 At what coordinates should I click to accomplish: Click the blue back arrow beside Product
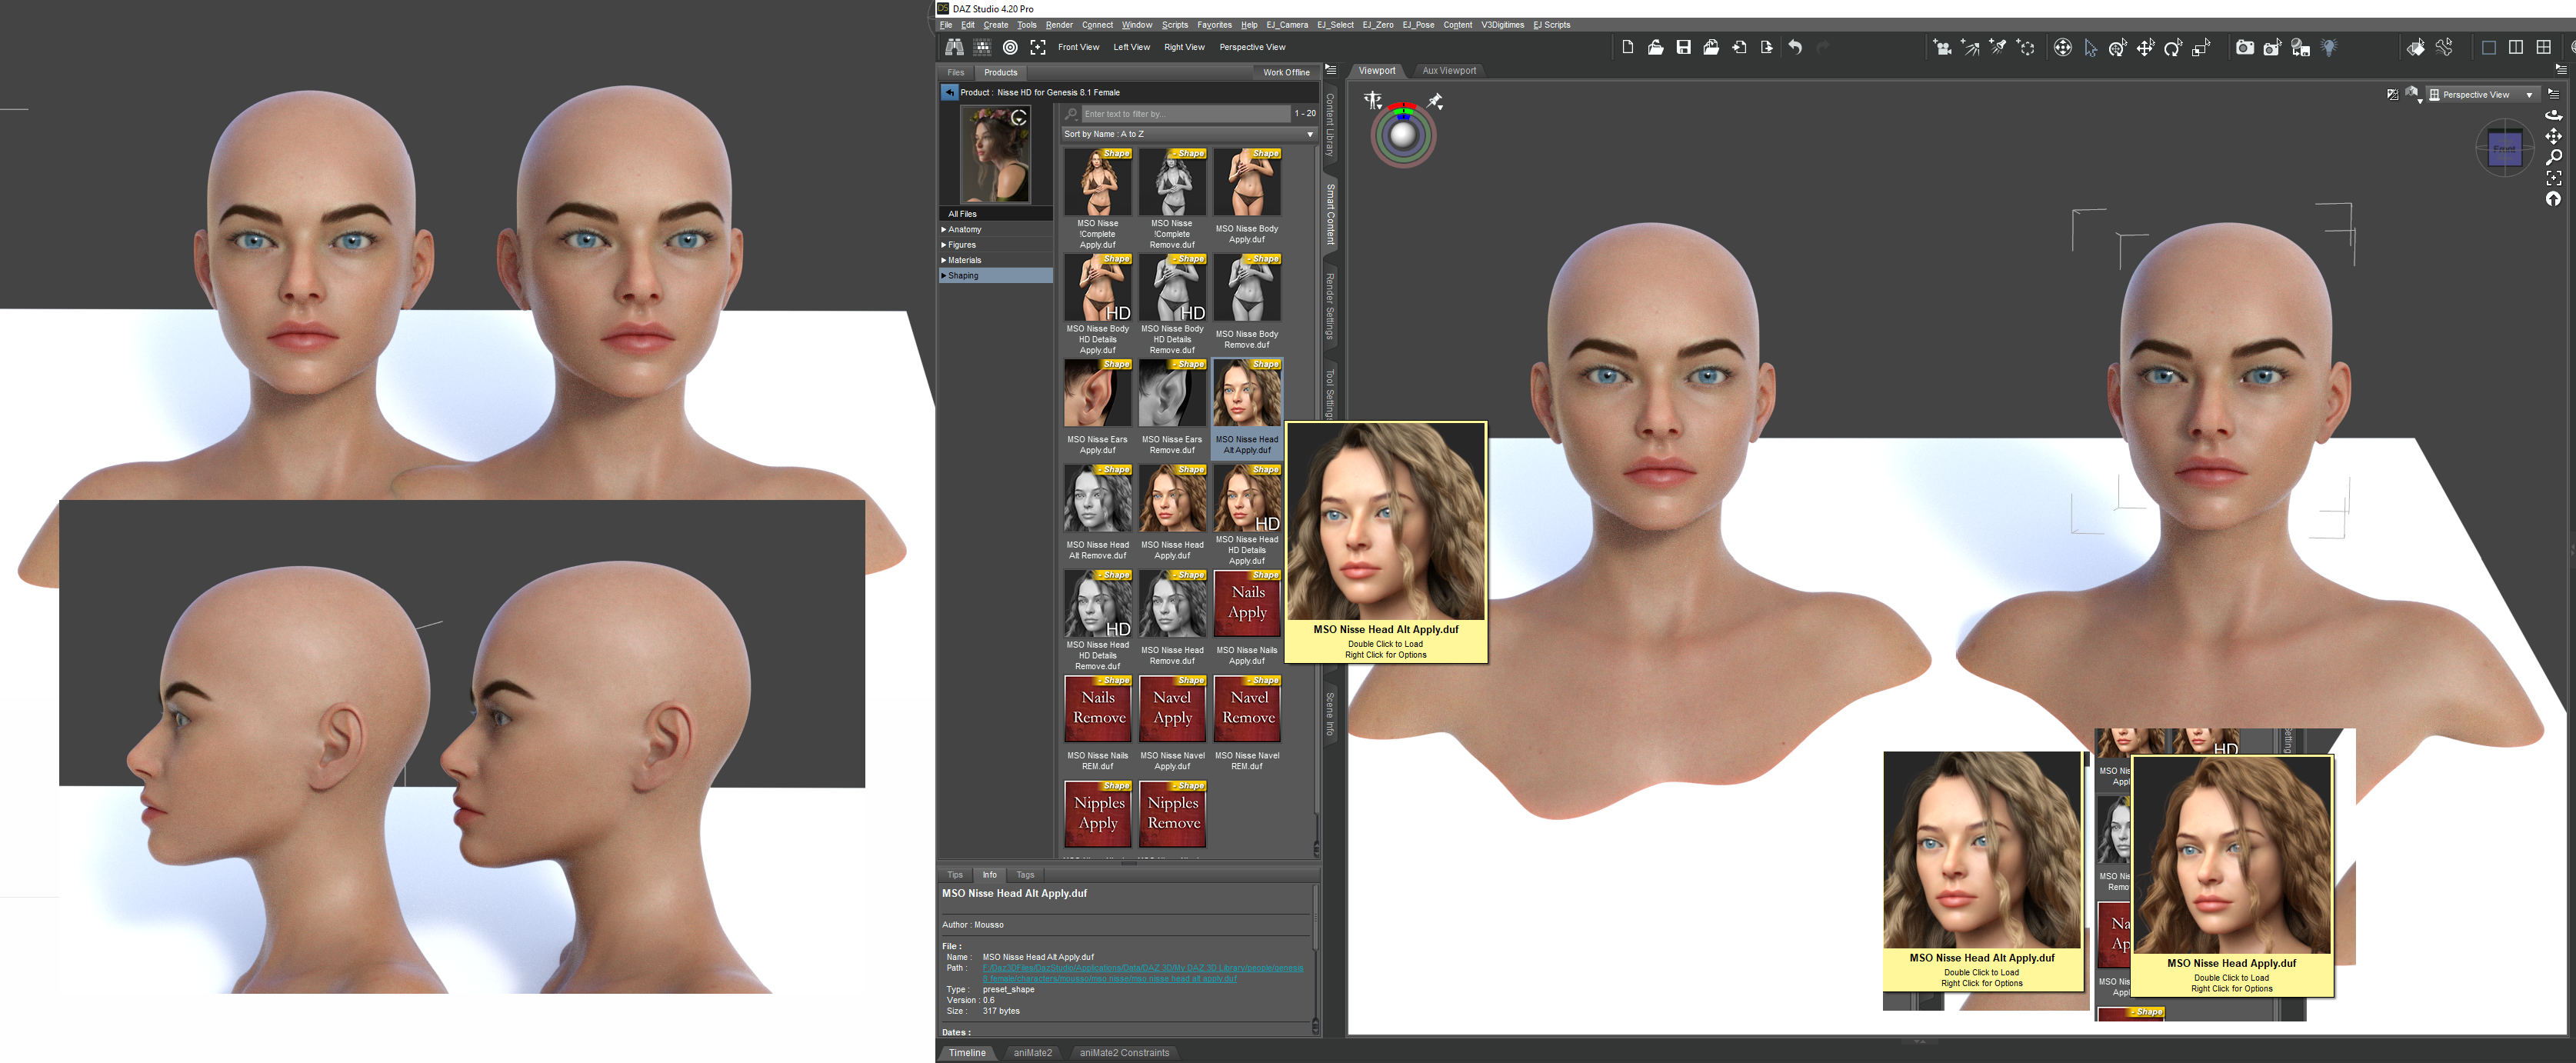point(949,92)
